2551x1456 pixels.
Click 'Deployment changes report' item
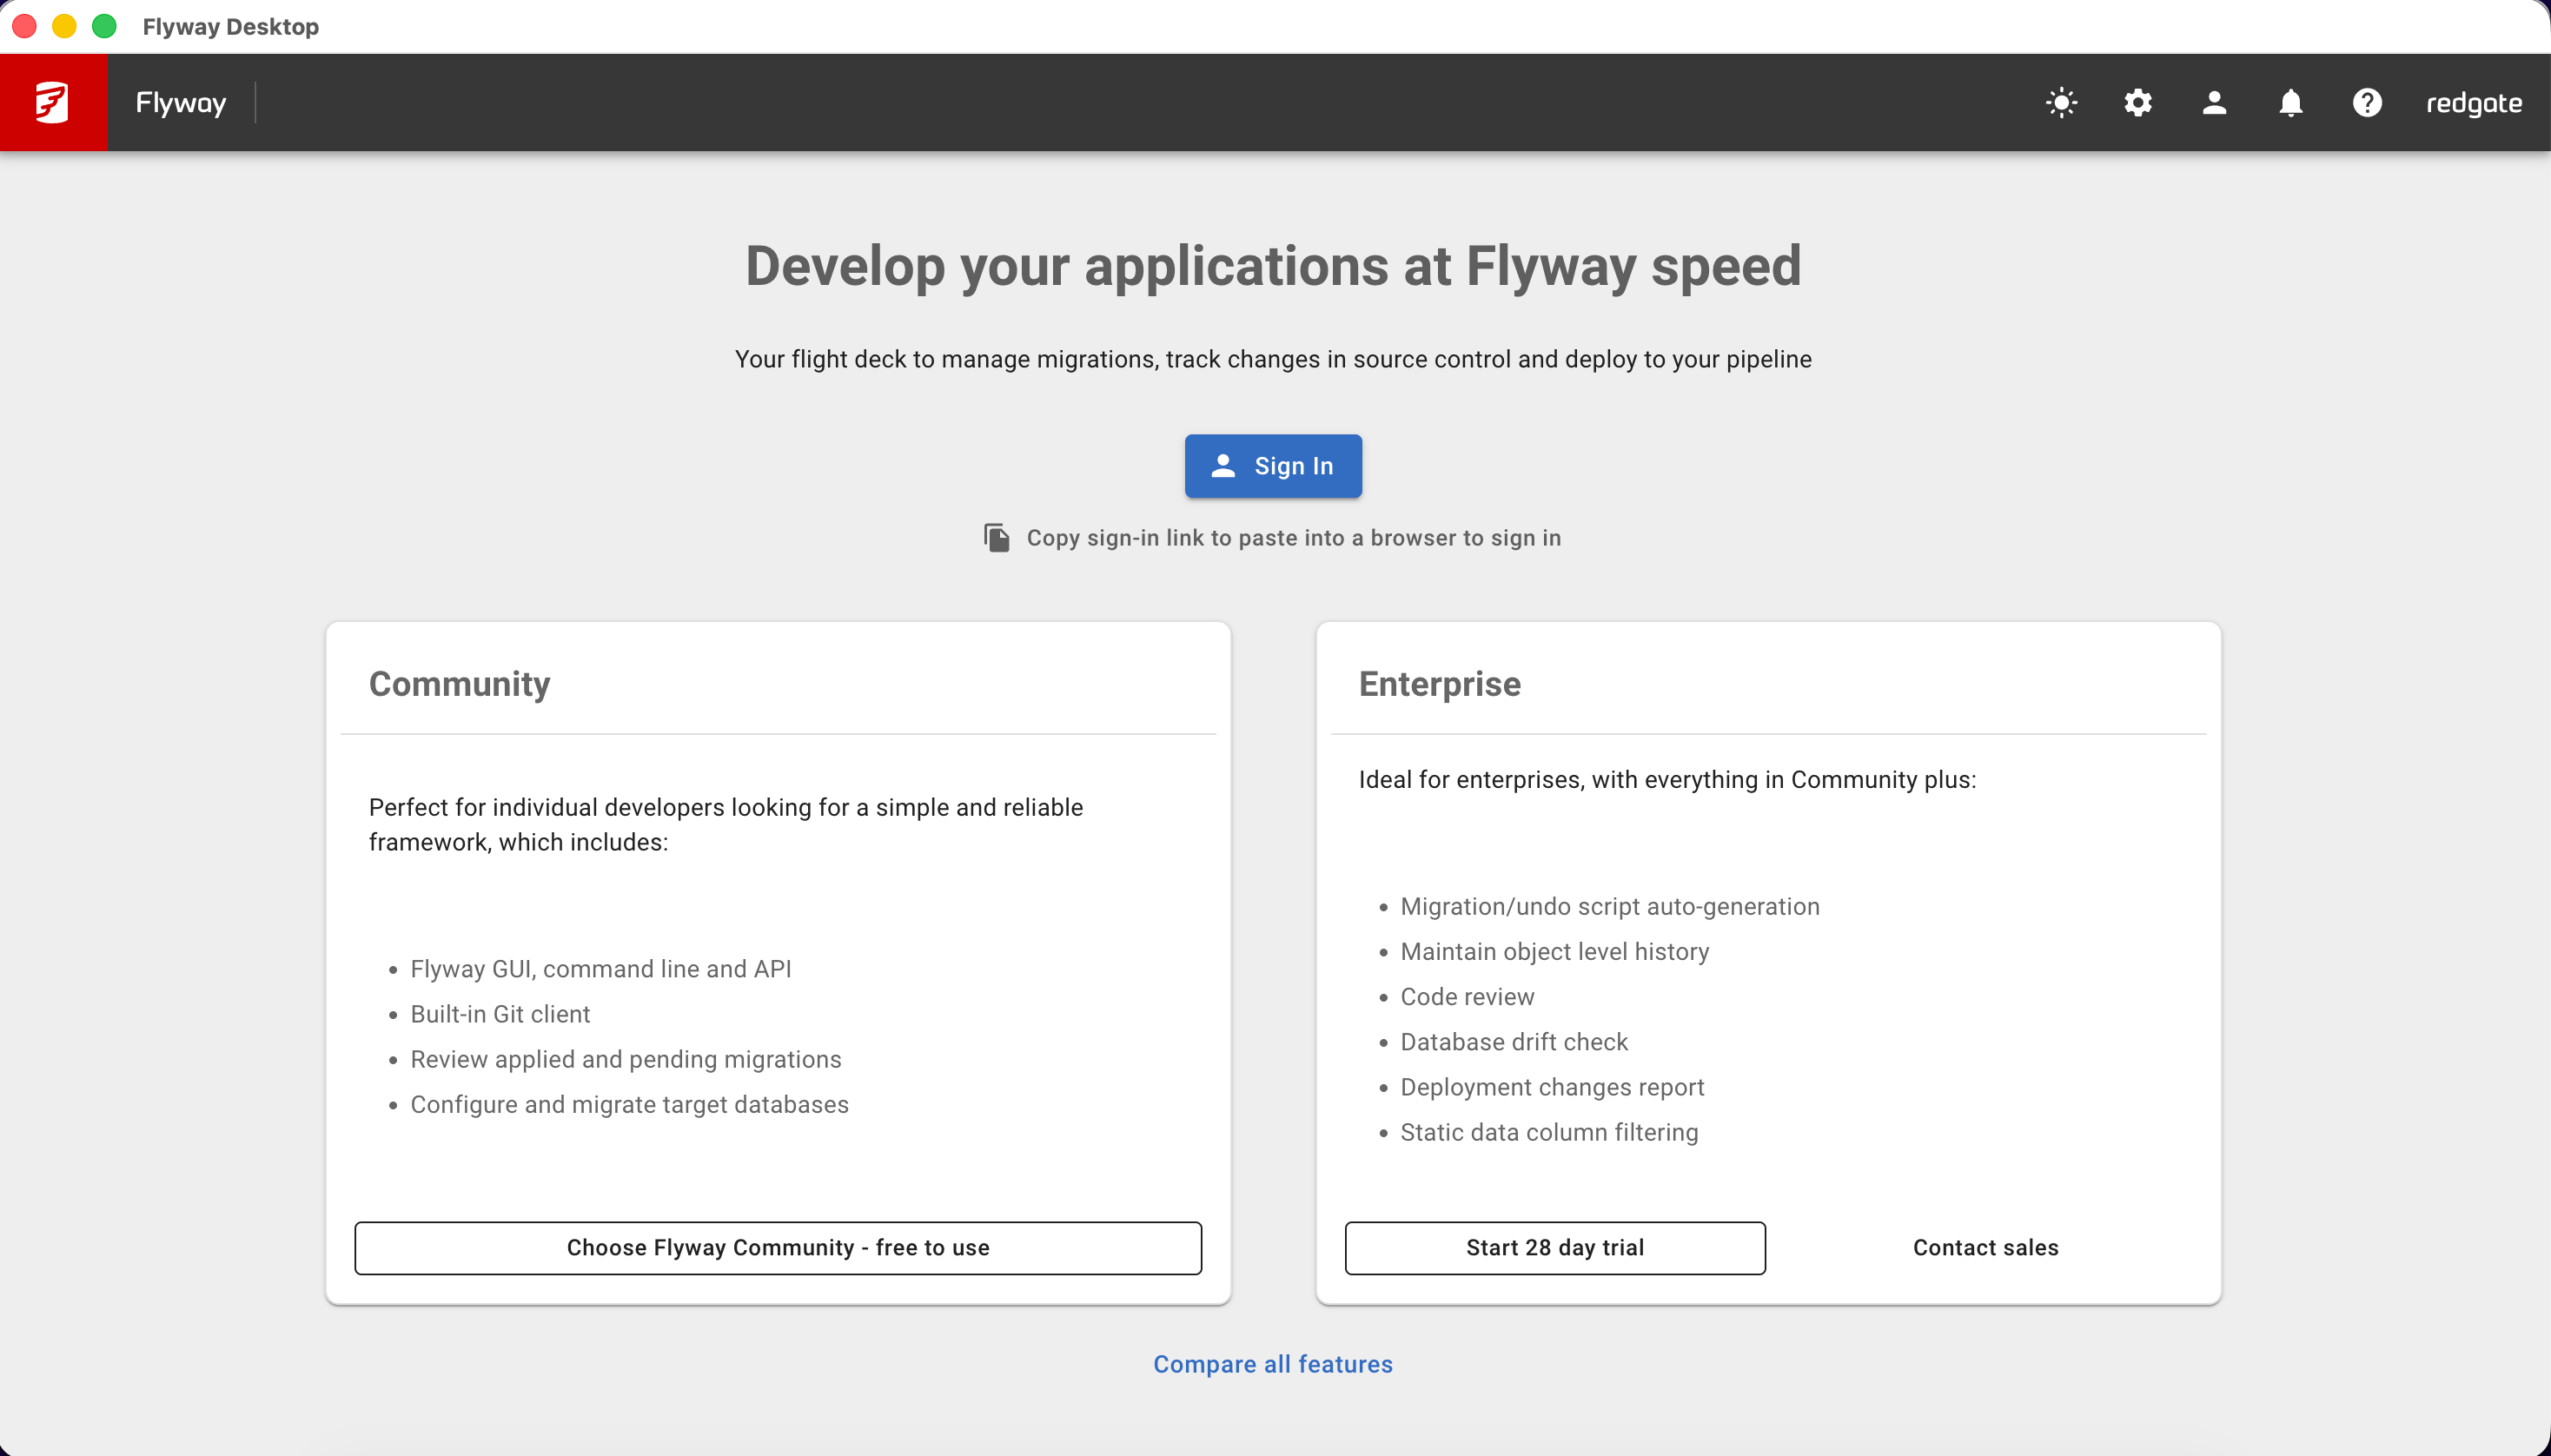pyautogui.click(x=1552, y=1087)
